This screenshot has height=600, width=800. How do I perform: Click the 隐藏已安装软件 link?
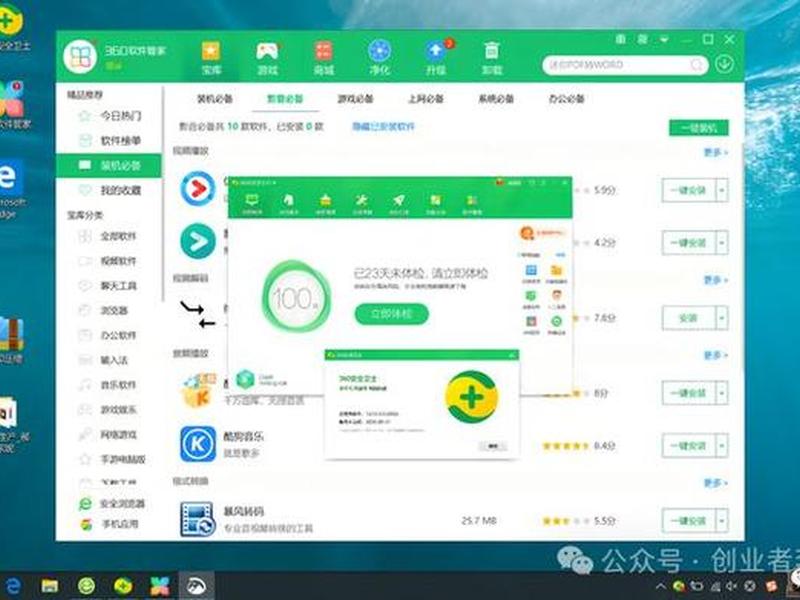coord(384,126)
